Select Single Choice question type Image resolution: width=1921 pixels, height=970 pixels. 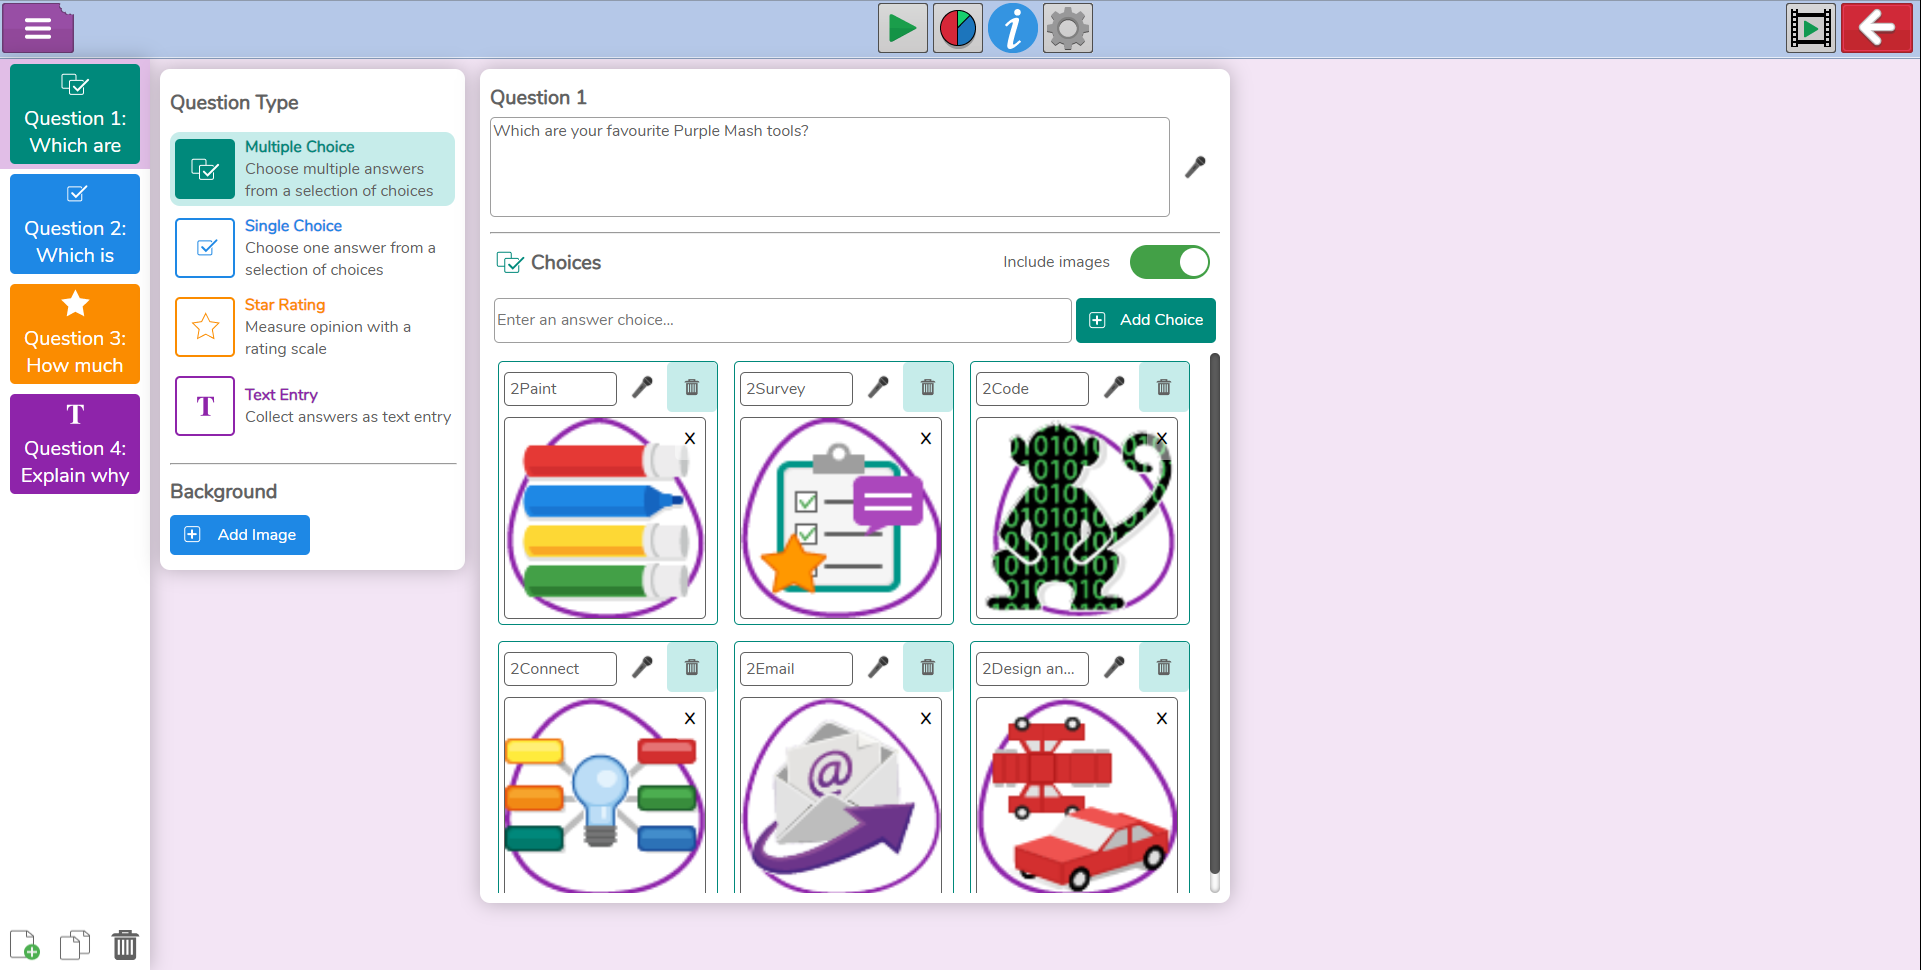[x=312, y=247]
